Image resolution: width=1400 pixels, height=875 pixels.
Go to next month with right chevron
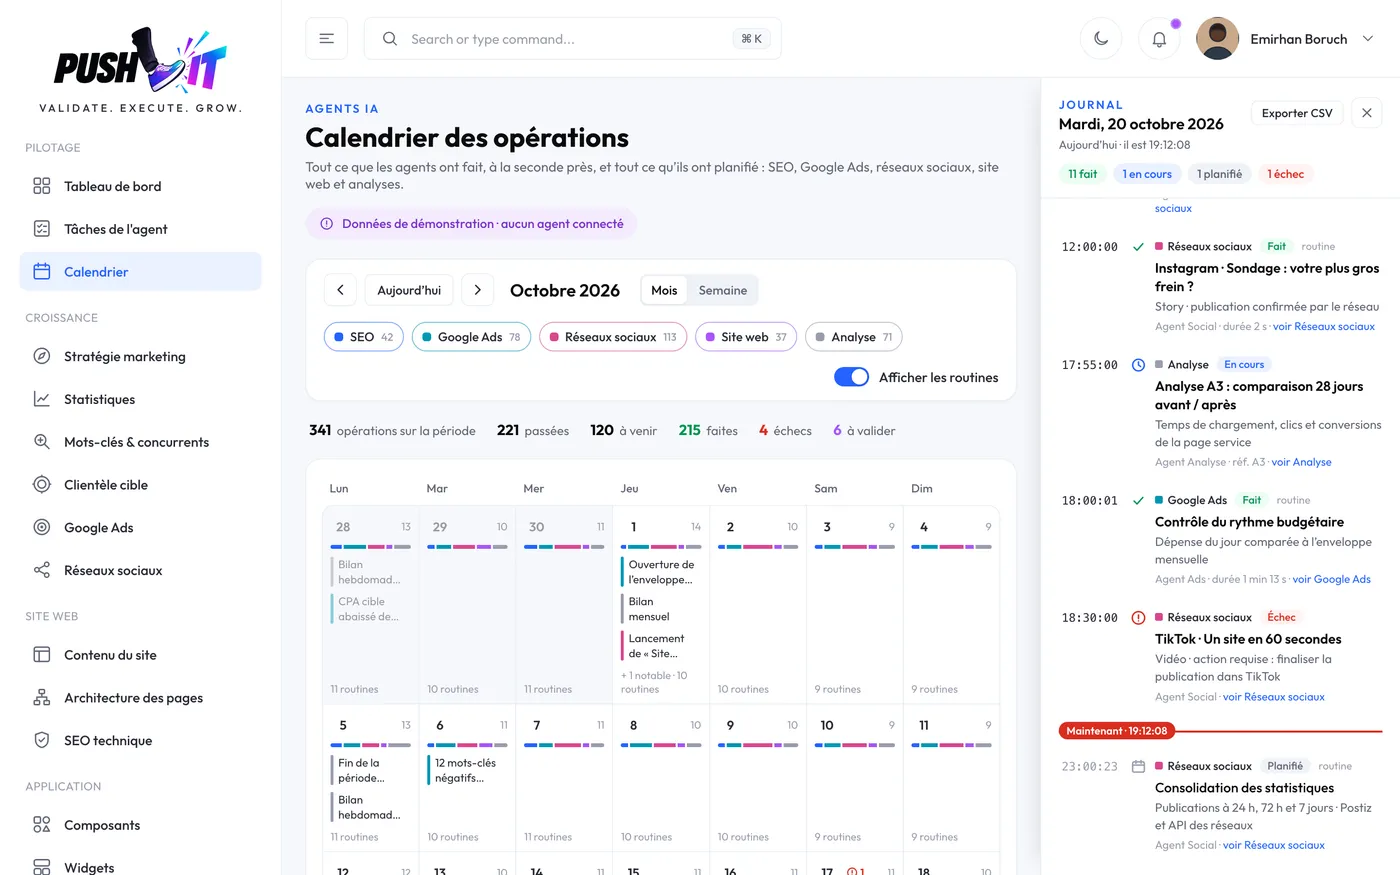point(478,290)
